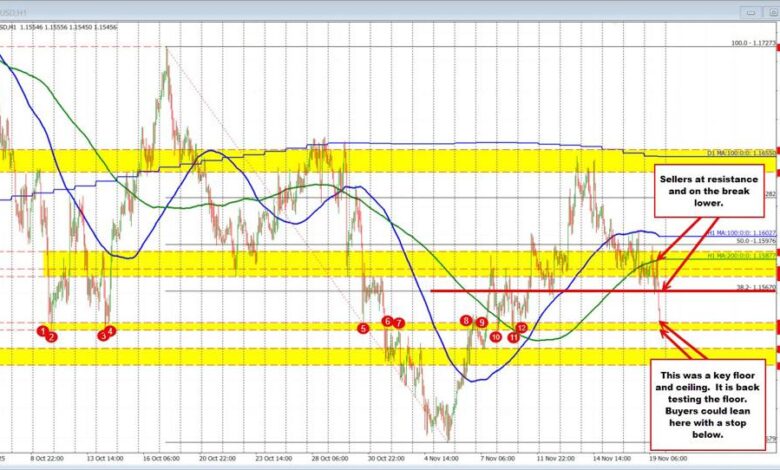
Task: Select the red marker labeled 12
Action: click(x=521, y=328)
